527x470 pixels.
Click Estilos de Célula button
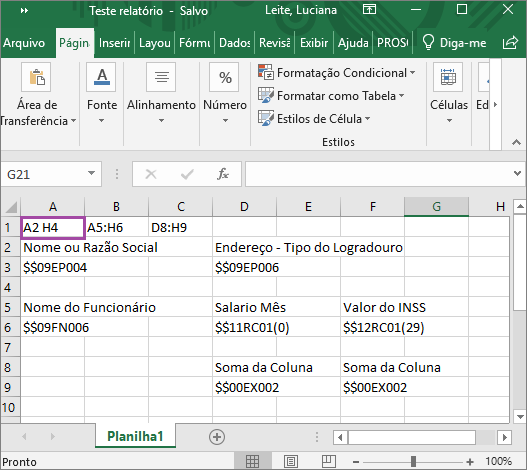(314, 118)
